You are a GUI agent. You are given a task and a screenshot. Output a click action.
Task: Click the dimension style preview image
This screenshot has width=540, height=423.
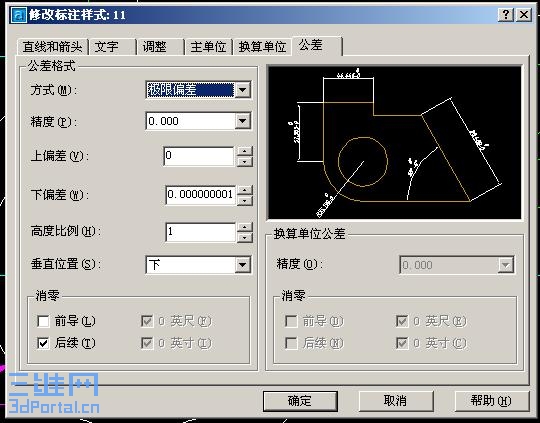tap(395, 143)
